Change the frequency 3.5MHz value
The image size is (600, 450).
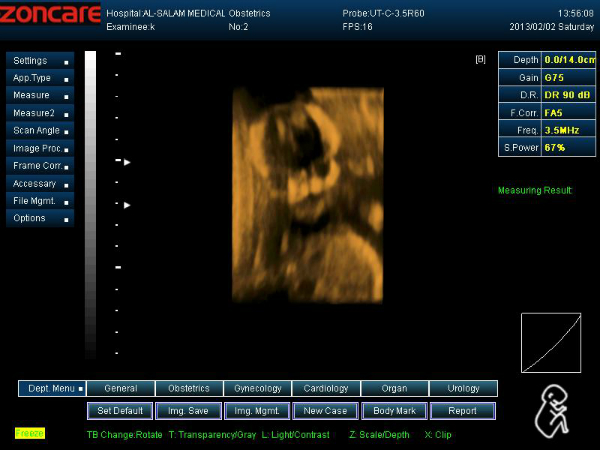[x=569, y=130]
